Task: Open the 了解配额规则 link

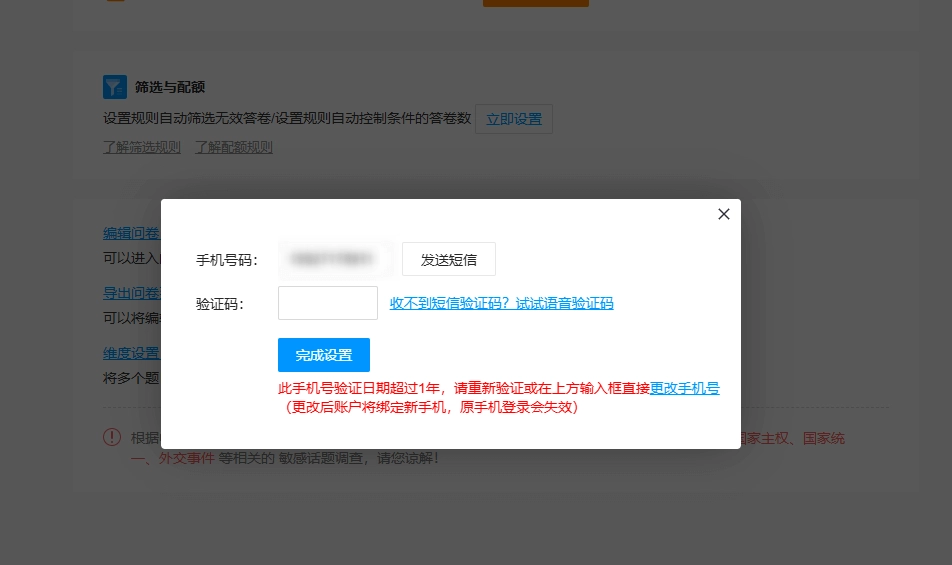Action: (234, 147)
